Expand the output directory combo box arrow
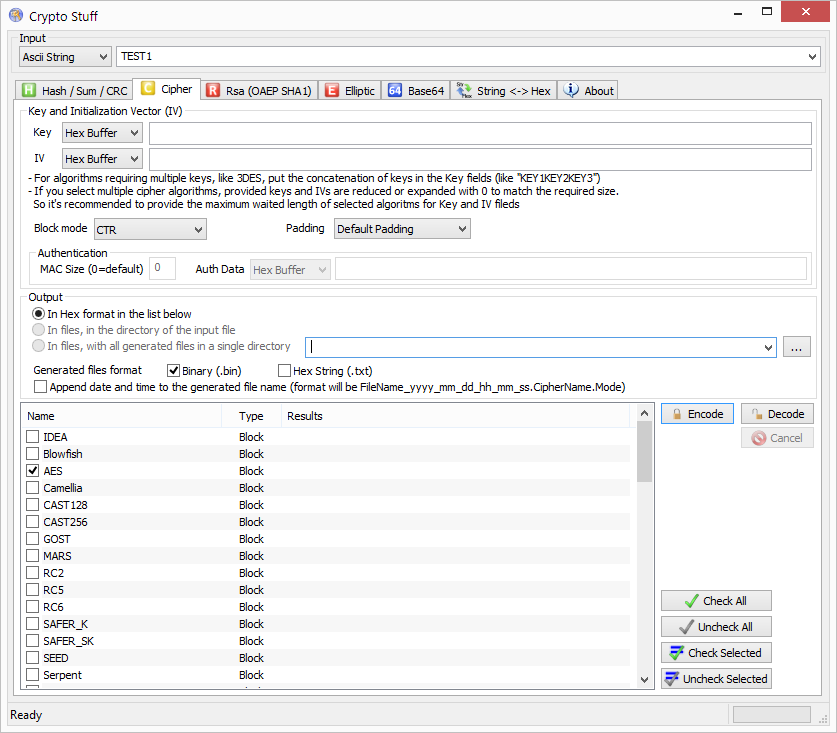Screen dimensions: 837x733 768,348
